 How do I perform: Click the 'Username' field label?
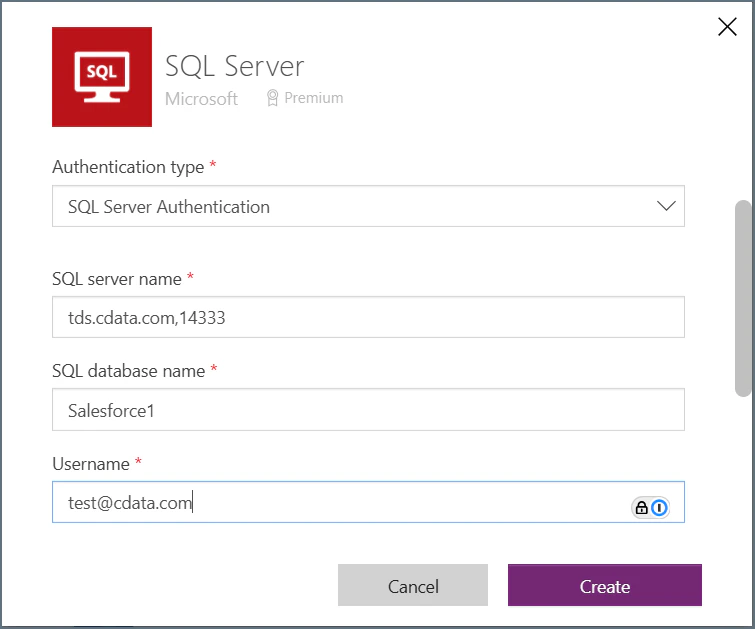(91, 464)
